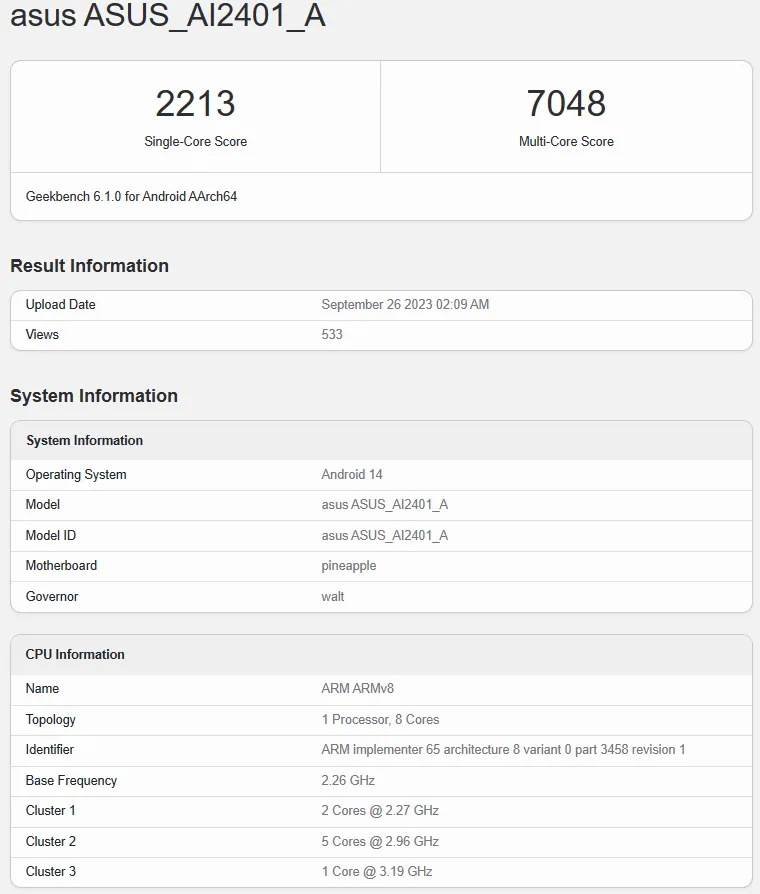Click the Cluster 1 label
This screenshot has height=894, width=760.
click(51, 811)
